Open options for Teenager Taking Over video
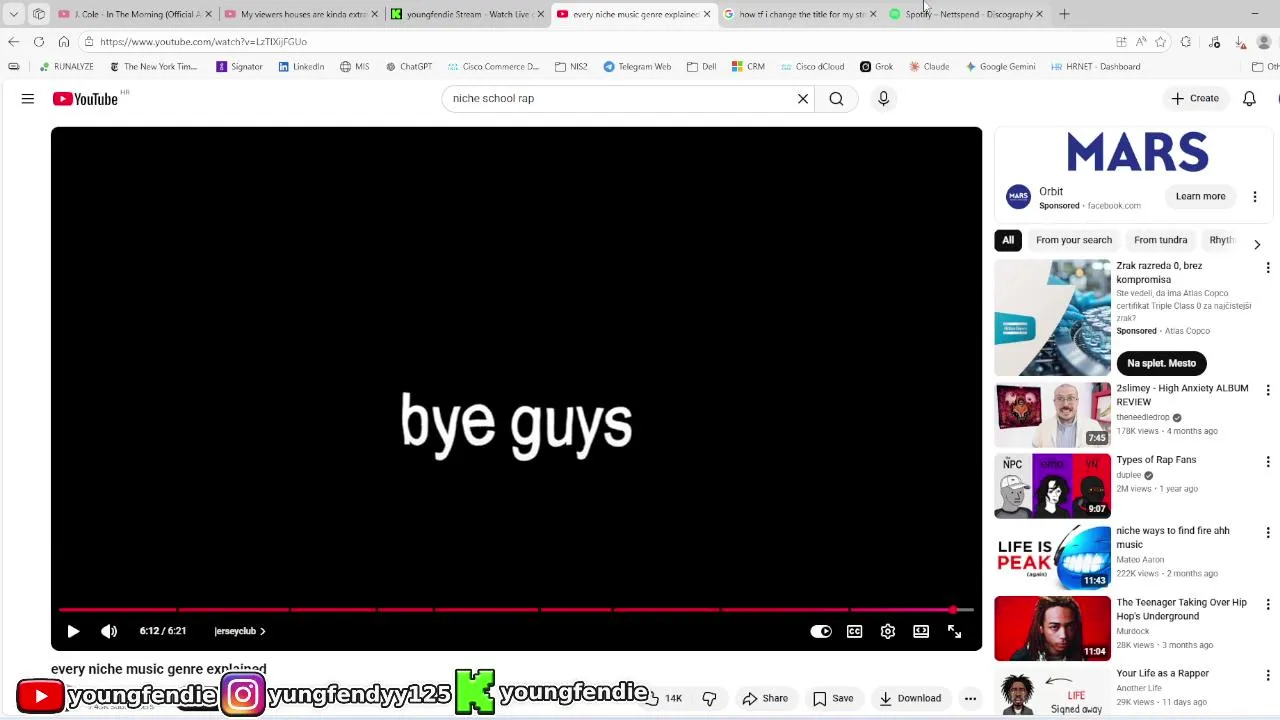The image size is (1280, 720). point(1268,604)
